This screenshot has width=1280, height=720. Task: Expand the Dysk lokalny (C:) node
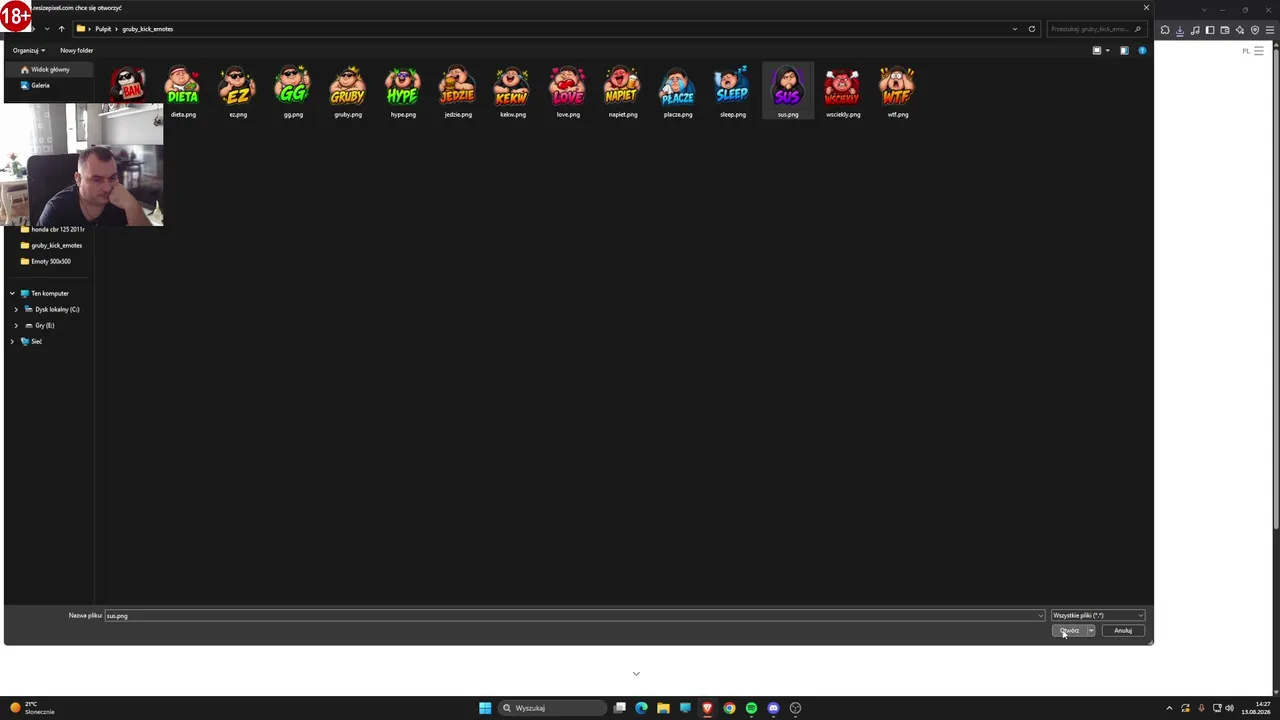[x=16, y=309]
